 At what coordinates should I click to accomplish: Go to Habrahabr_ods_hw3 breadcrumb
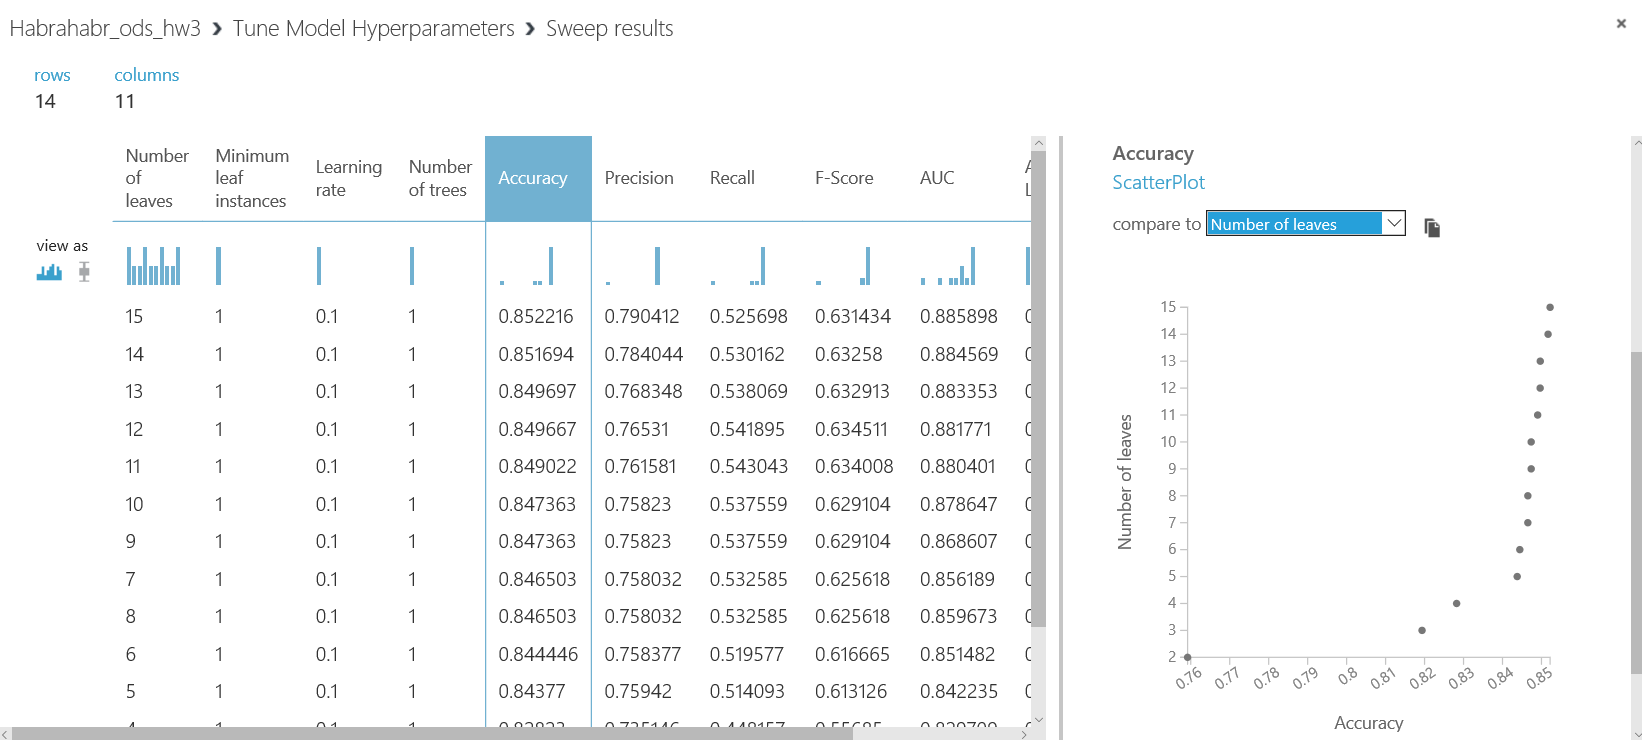[x=105, y=28]
